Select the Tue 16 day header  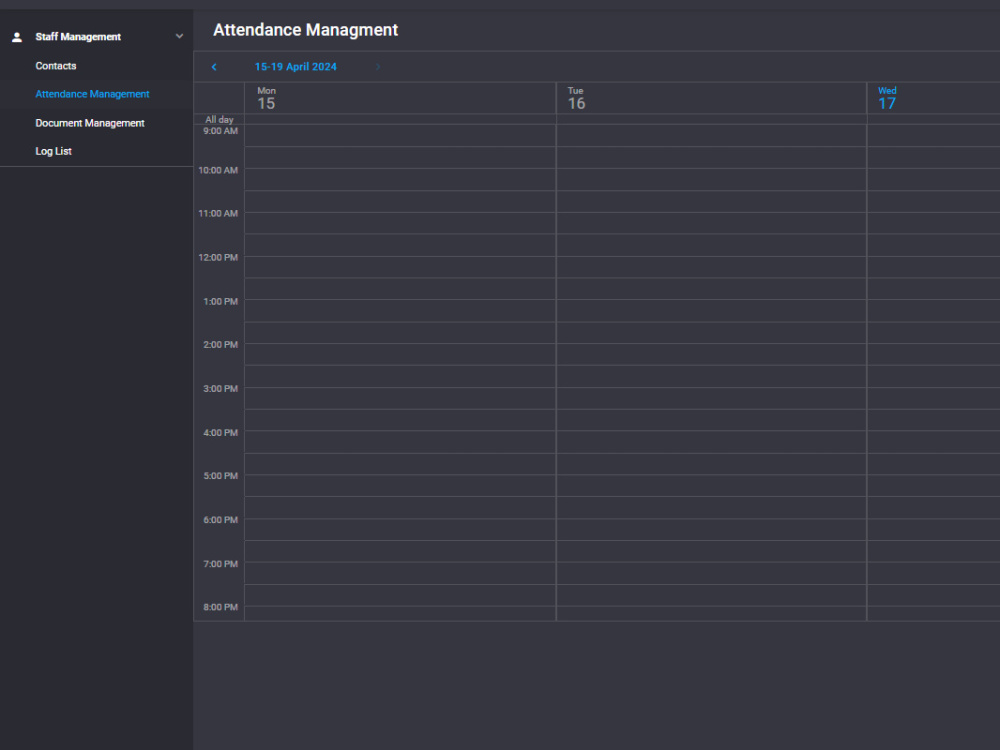point(576,97)
